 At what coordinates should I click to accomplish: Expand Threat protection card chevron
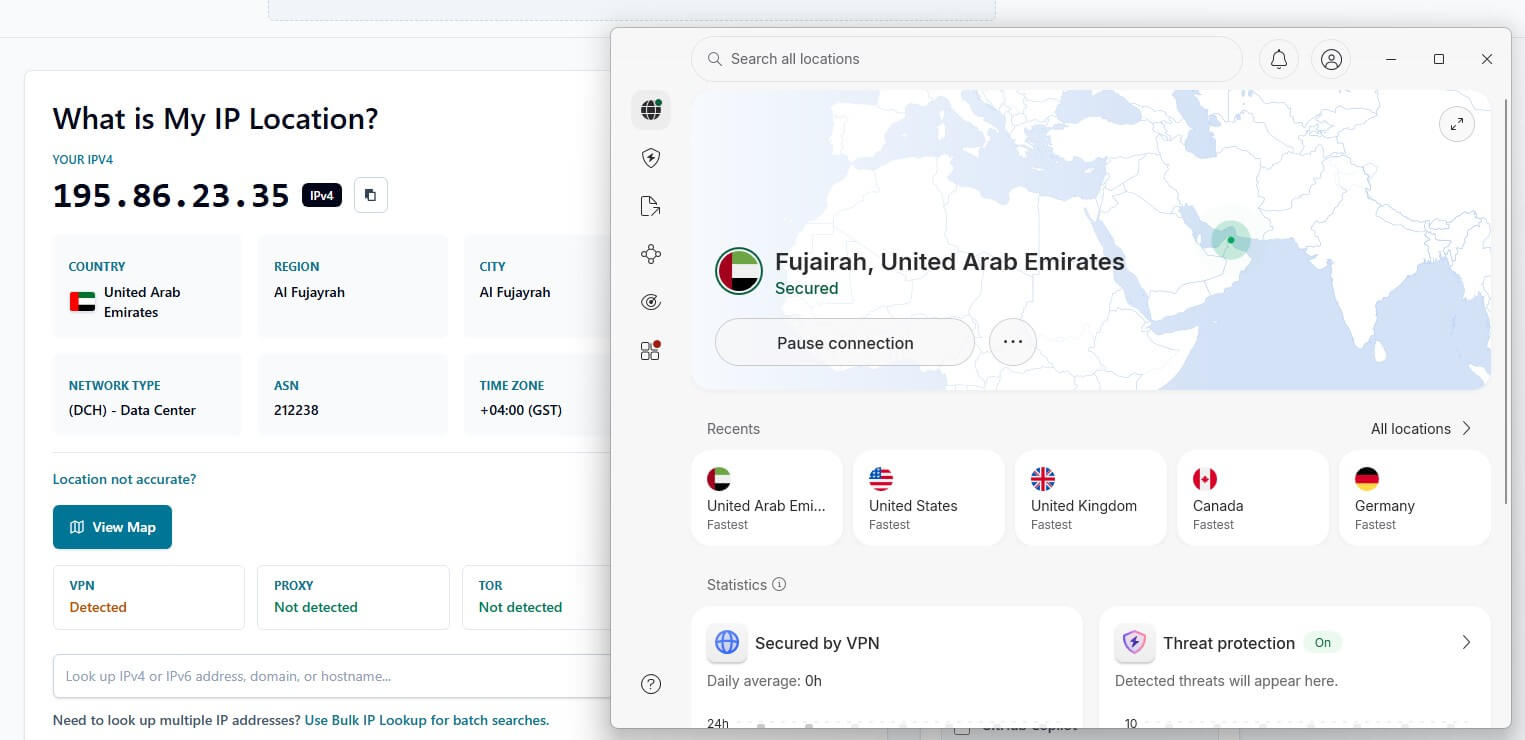coord(1466,643)
